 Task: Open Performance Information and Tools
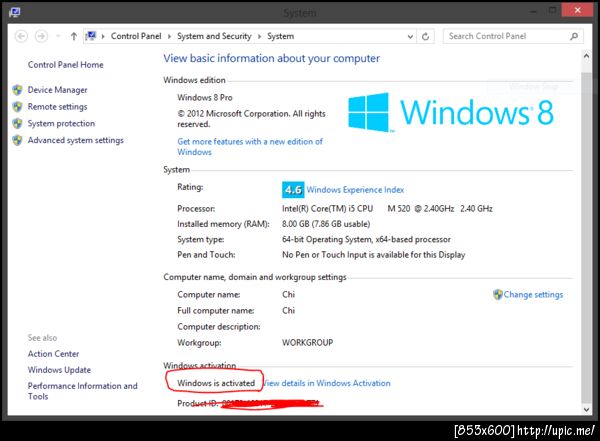(x=82, y=391)
